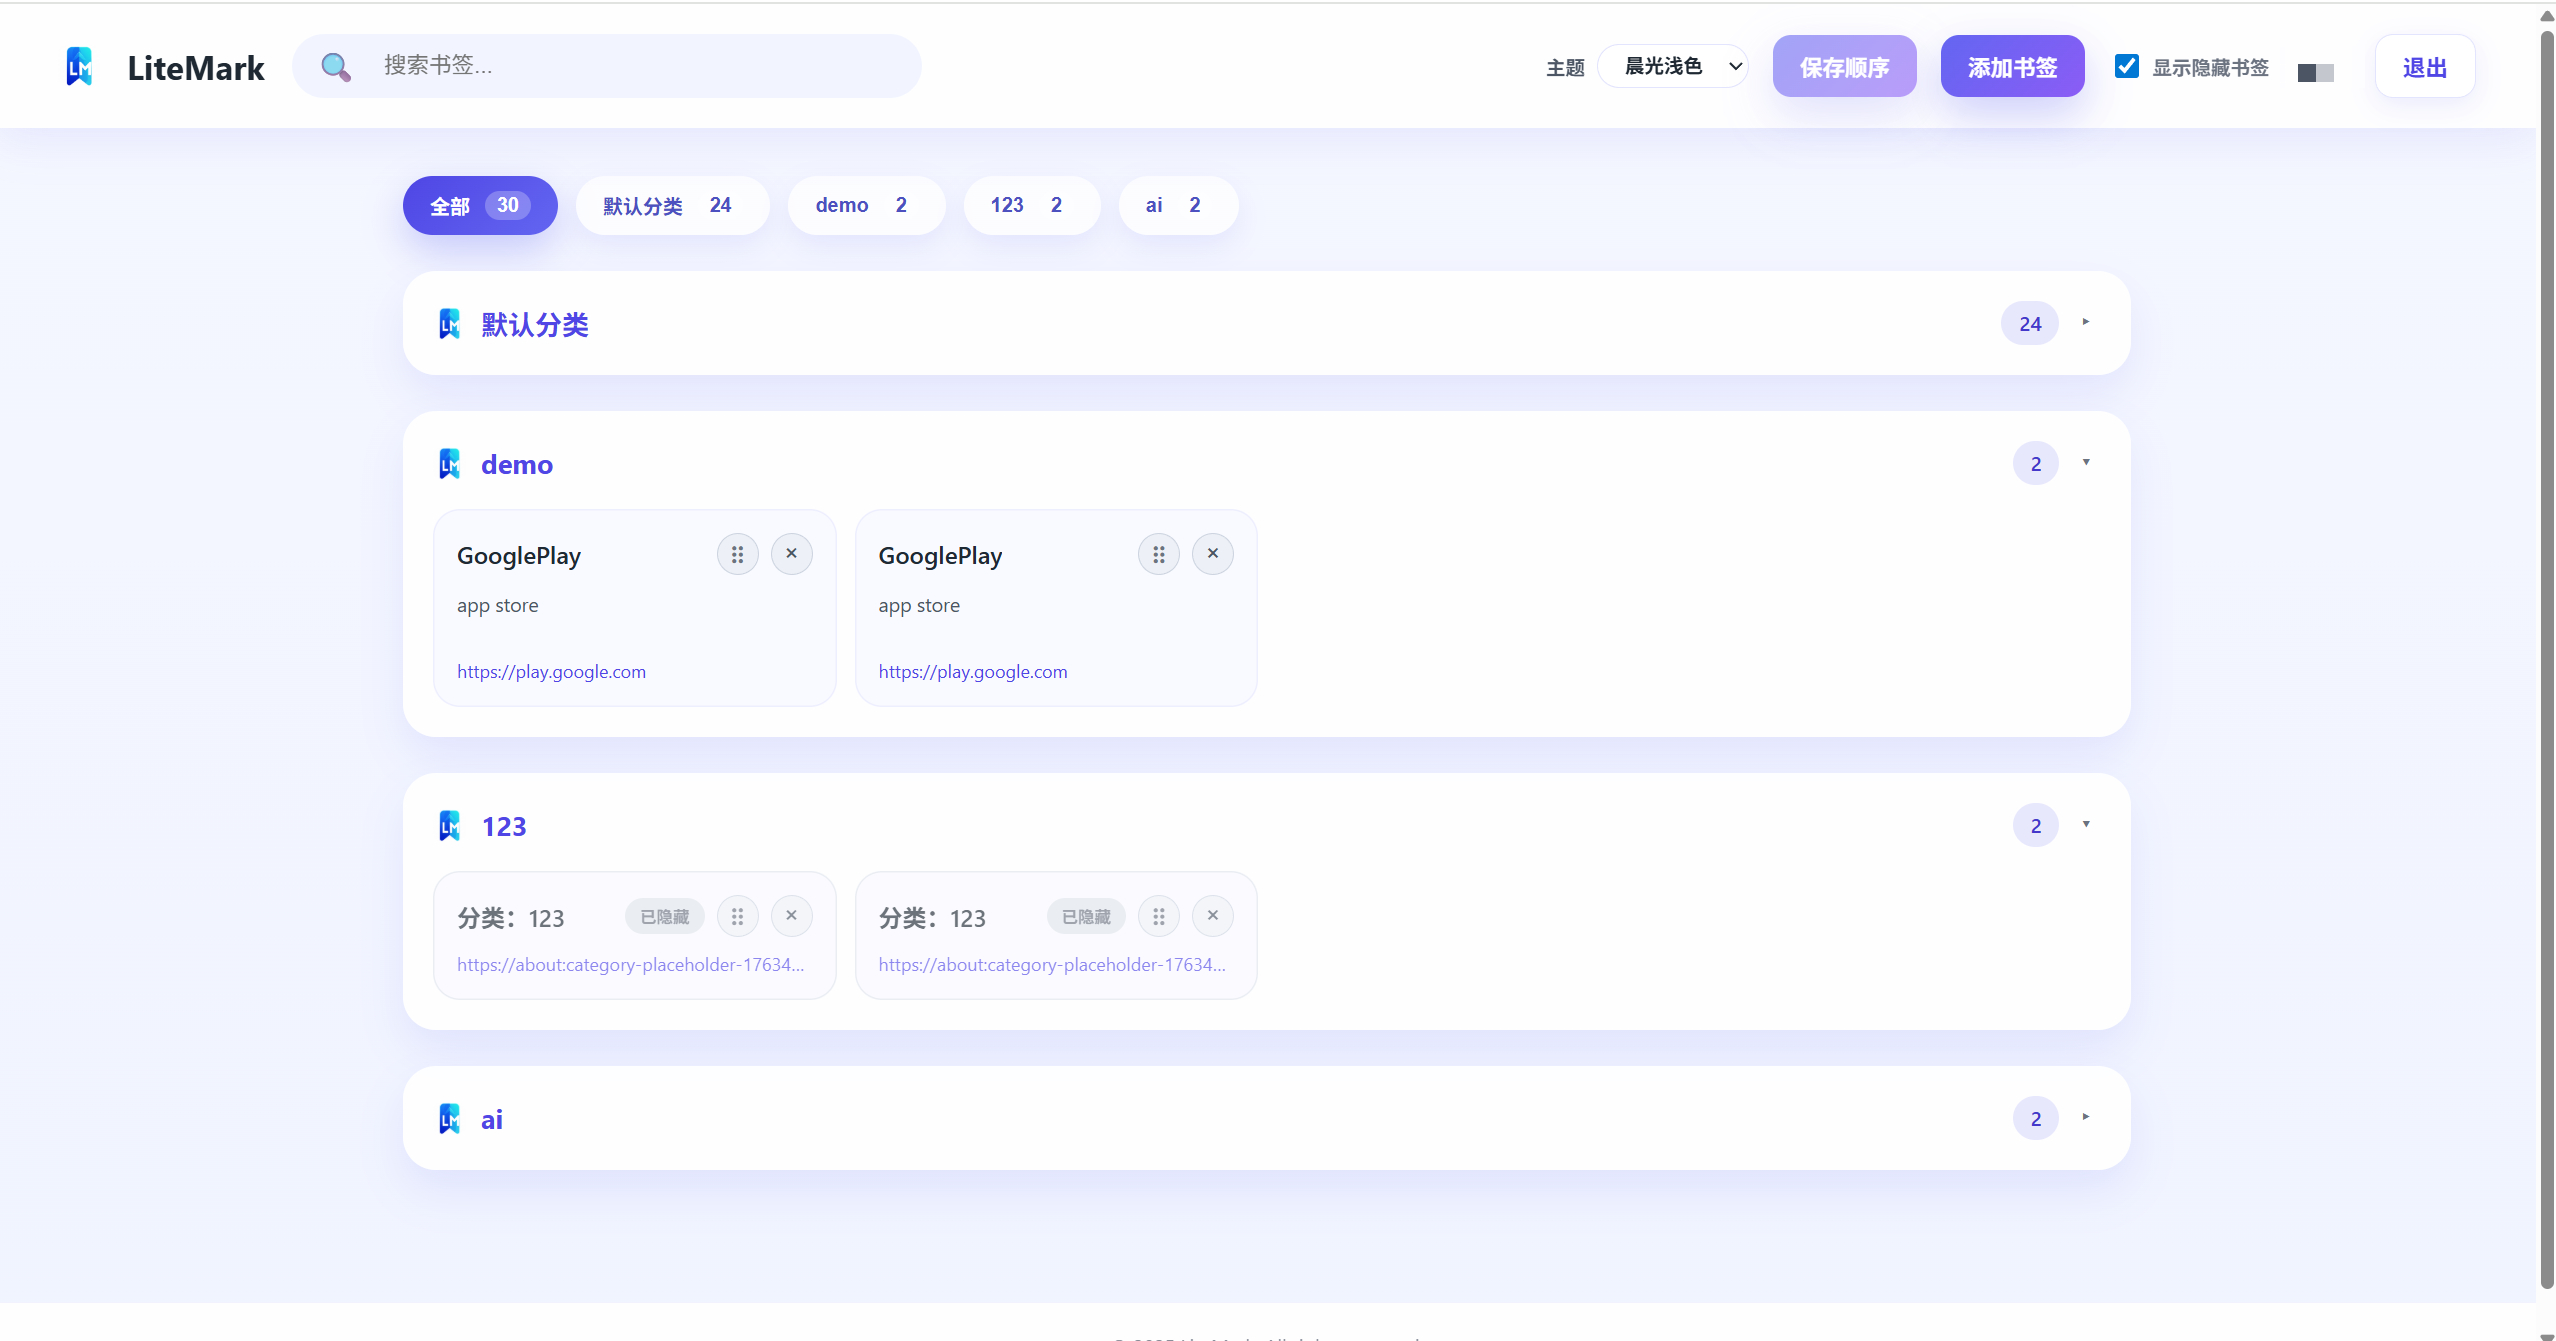Remove the second 分类：123 bookmark
Image resolution: width=2556 pixels, height=1341 pixels.
(x=1212, y=915)
